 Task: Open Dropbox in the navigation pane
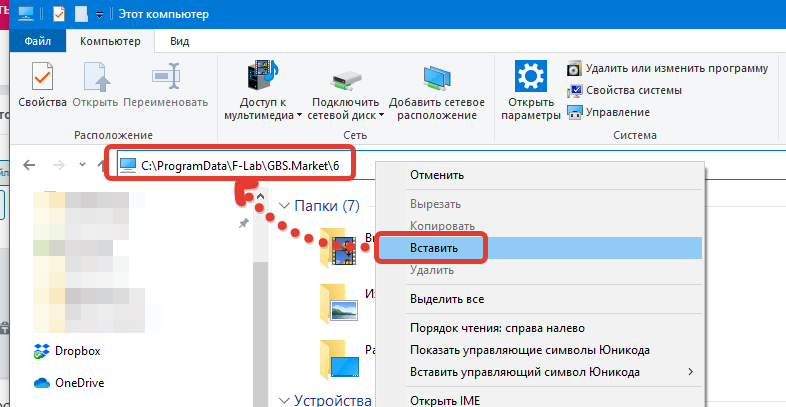pos(77,351)
